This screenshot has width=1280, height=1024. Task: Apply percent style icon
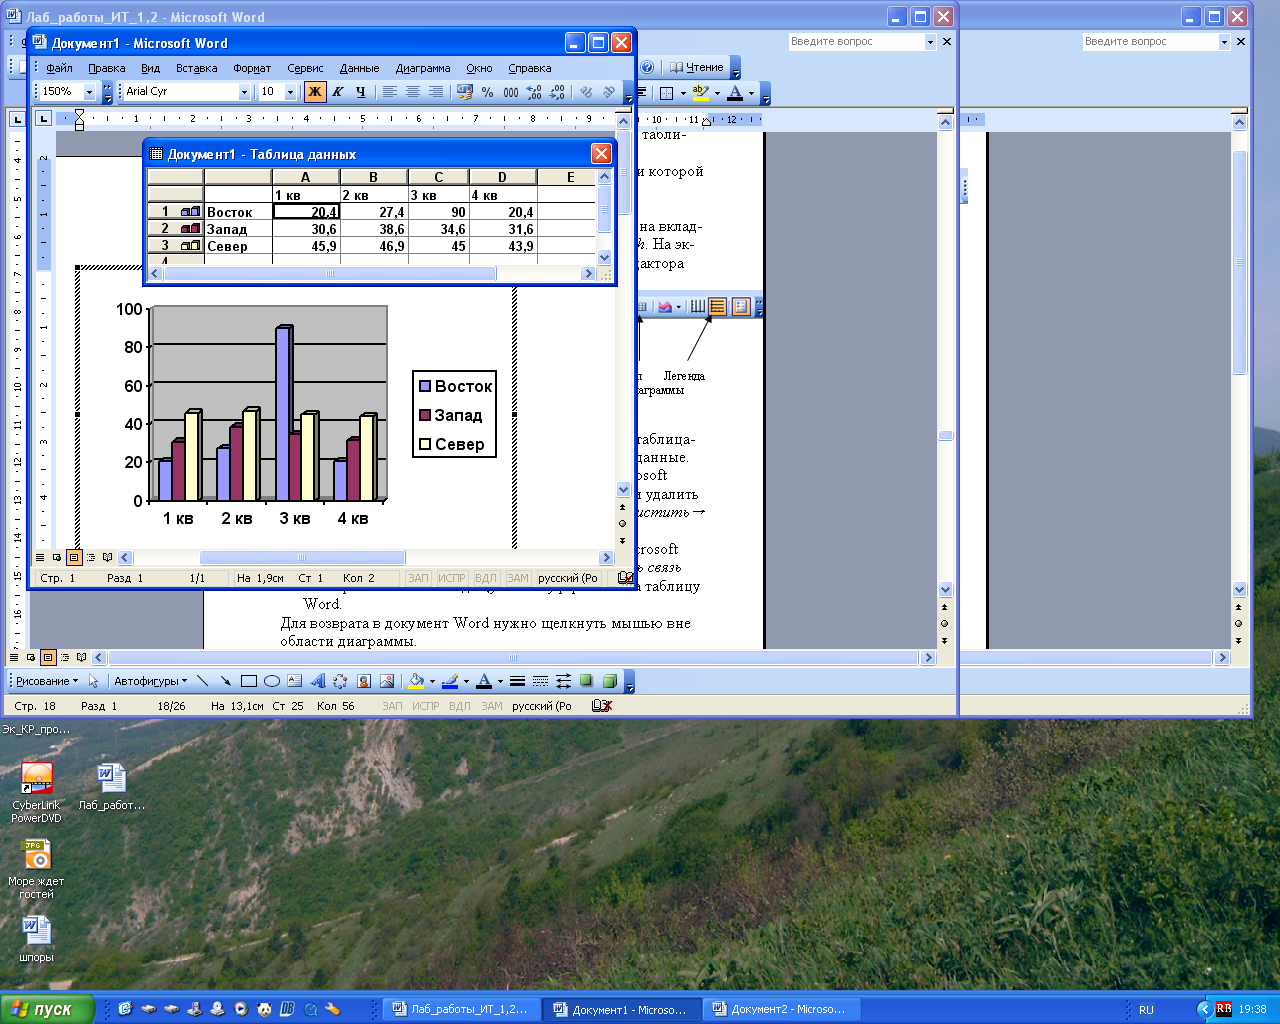pyautogui.click(x=488, y=92)
